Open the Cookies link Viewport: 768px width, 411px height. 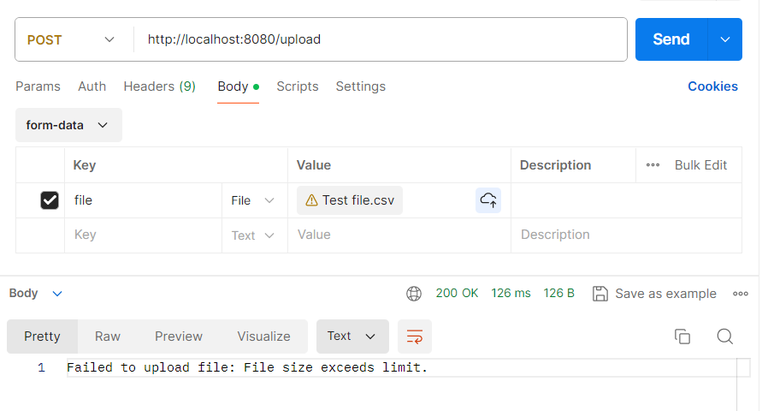click(712, 86)
